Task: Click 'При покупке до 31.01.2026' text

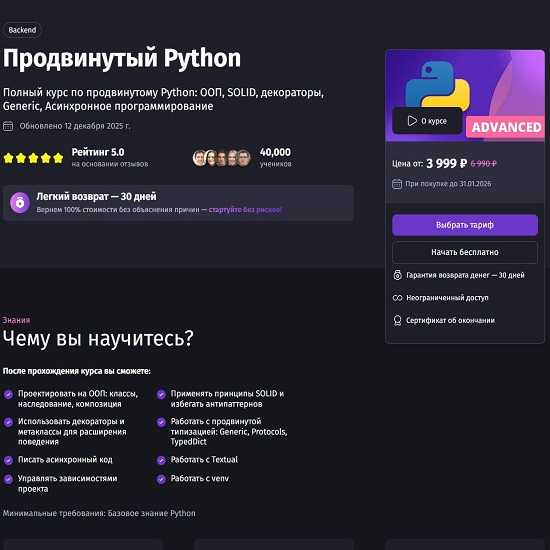Action: (448, 184)
